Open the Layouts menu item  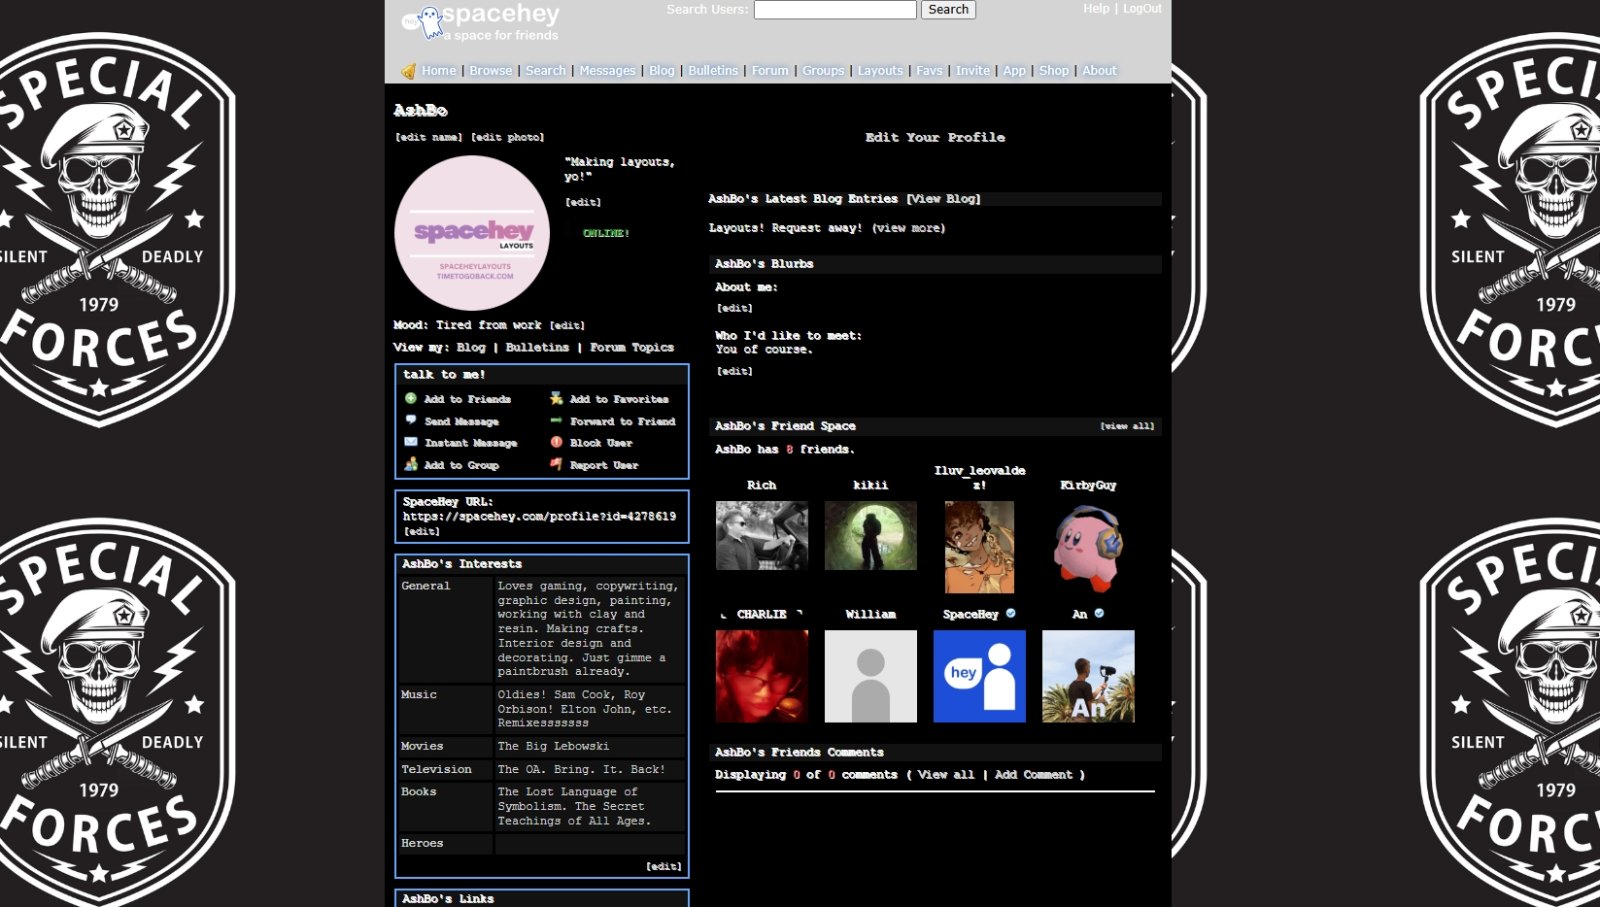tap(880, 70)
